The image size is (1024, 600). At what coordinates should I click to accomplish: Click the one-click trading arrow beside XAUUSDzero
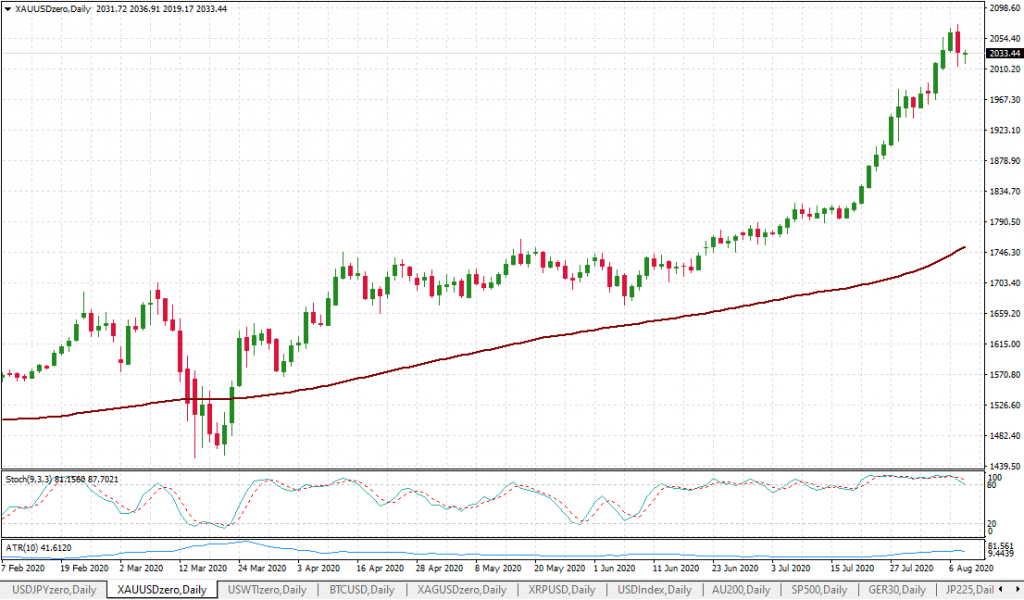(x=6, y=8)
